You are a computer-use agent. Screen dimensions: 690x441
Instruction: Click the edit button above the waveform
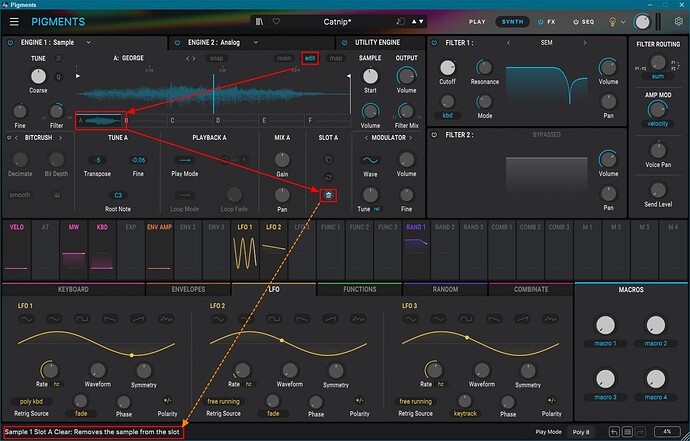[310, 59]
